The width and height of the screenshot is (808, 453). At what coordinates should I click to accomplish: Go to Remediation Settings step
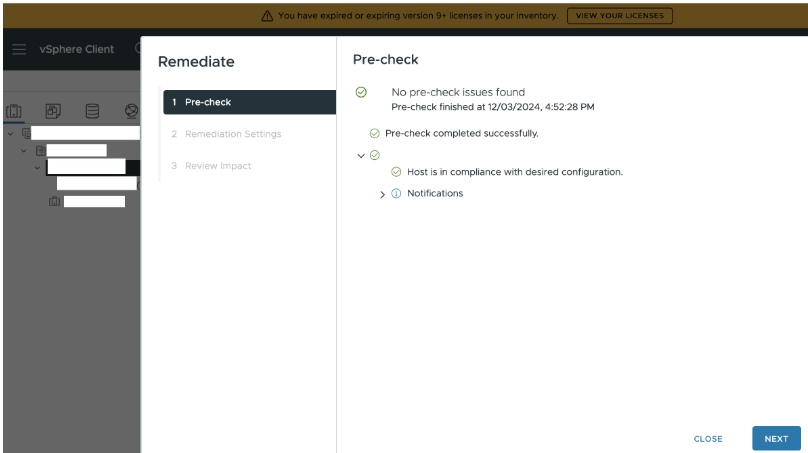(233, 134)
